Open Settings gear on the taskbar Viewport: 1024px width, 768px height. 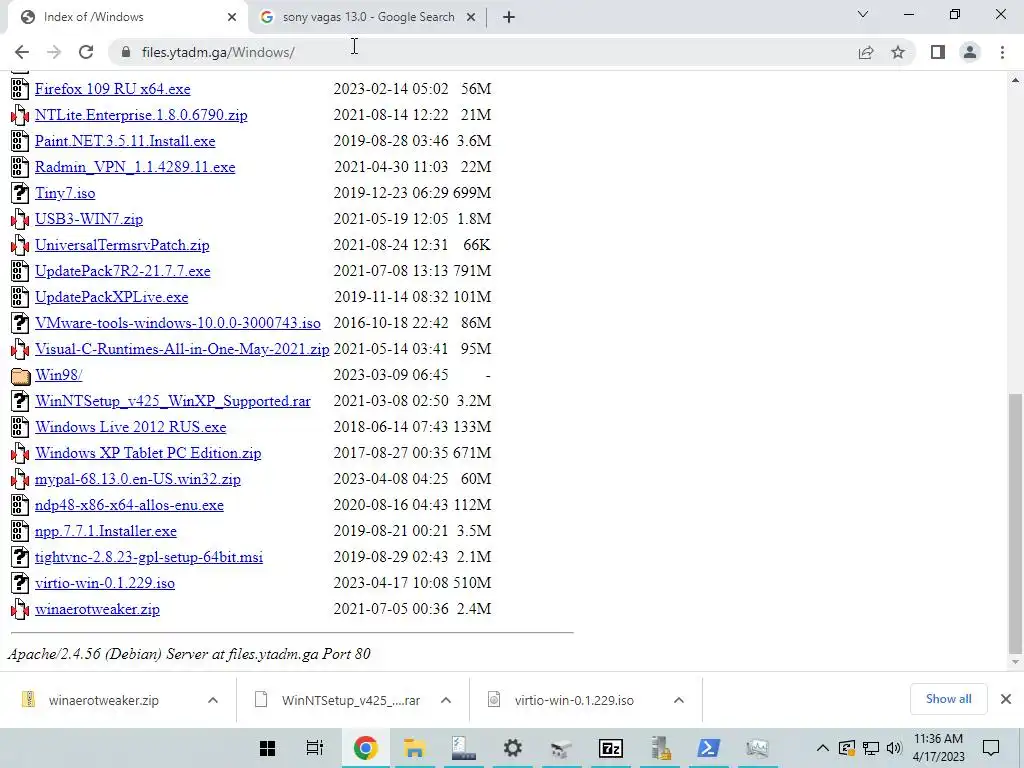point(513,748)
